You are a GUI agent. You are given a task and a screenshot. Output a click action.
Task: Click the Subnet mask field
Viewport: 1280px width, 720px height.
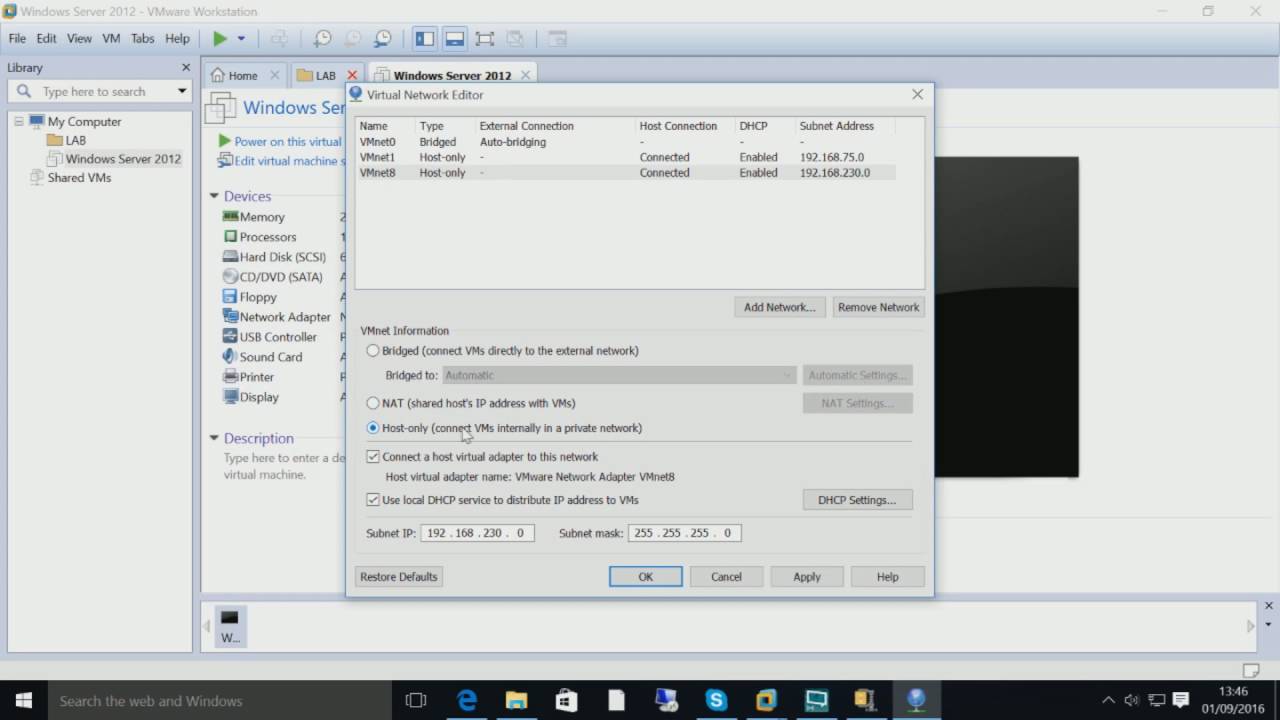coord(684,533)
